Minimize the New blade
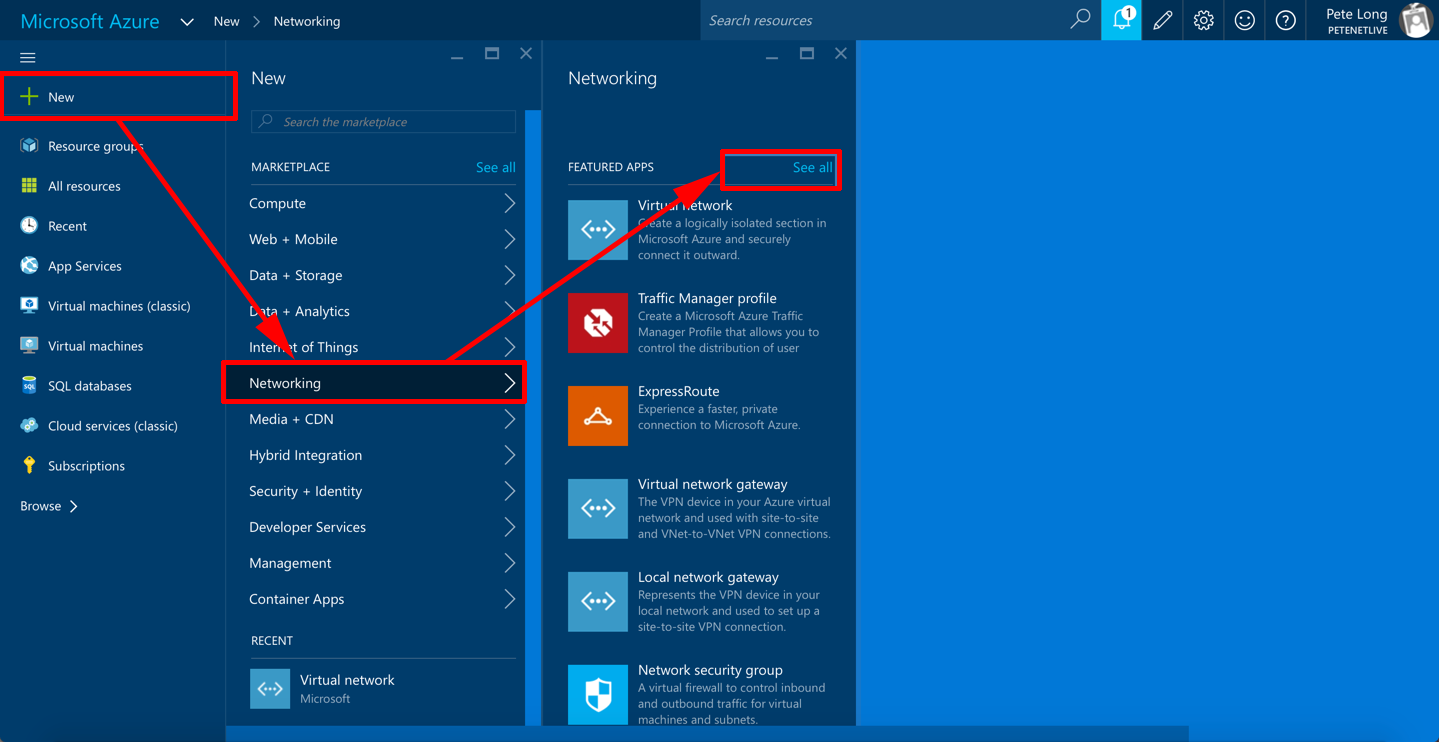 pos(457,57)
